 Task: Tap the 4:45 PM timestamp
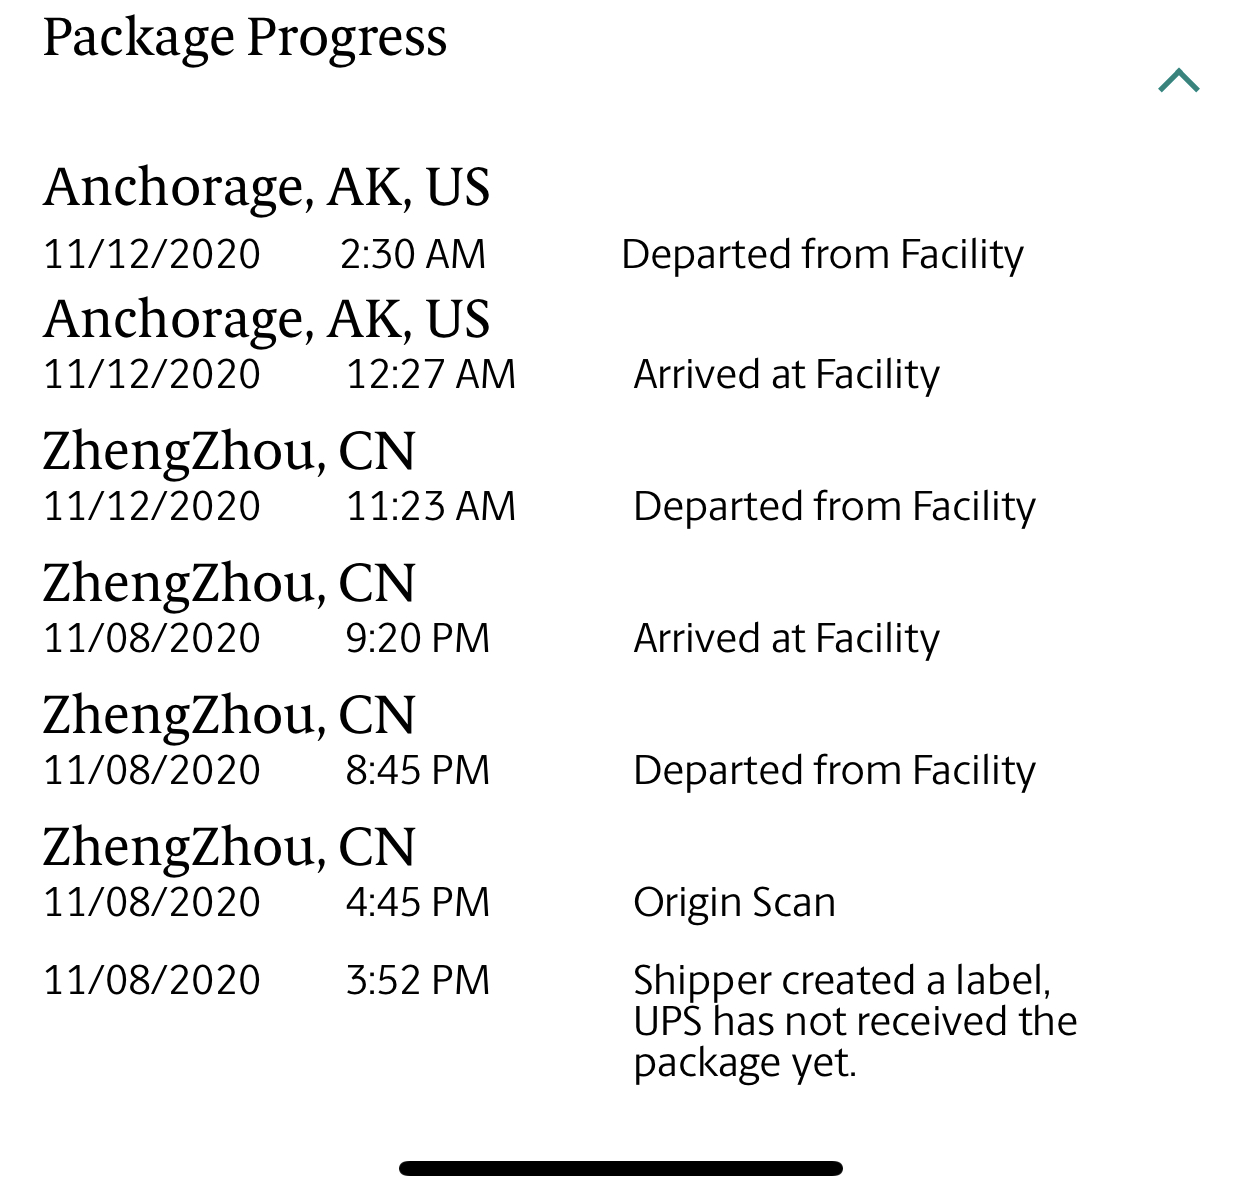click(x=417, y=903)
